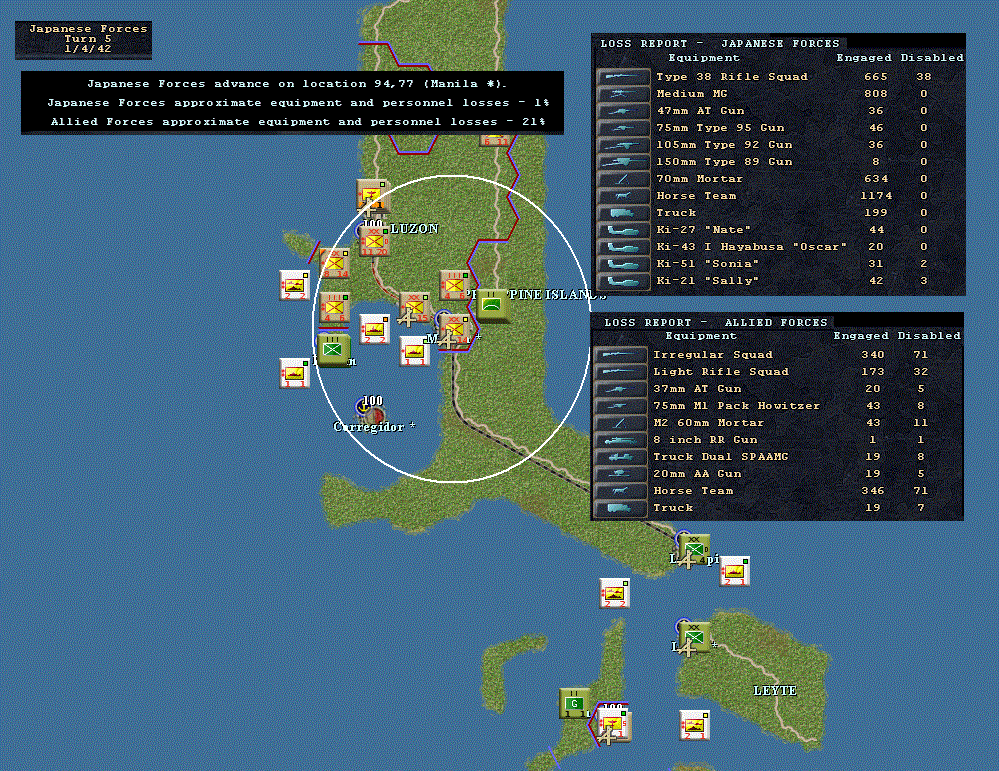This screenshot has height=771, width=999.
Task: Select the Light Rifle Squad icon
Action: pos(621,372)
